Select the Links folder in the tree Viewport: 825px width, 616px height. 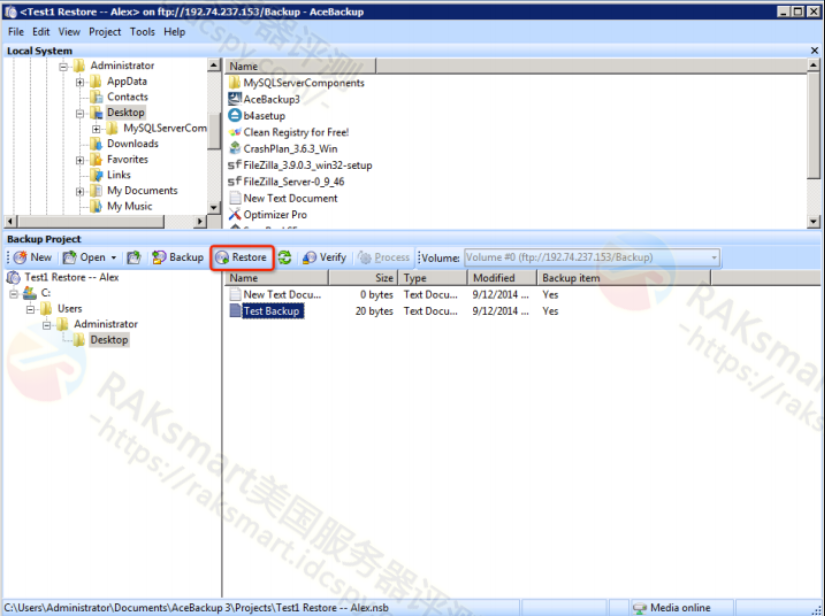119,175
